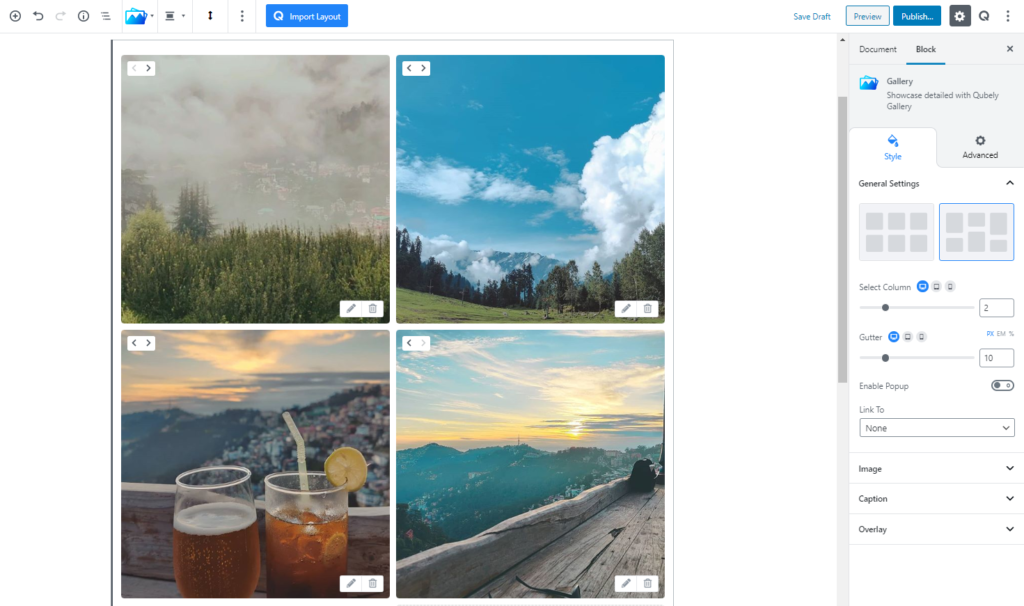Collapse the General Settings section
1024x606 pixels.
tap(936, 183)
